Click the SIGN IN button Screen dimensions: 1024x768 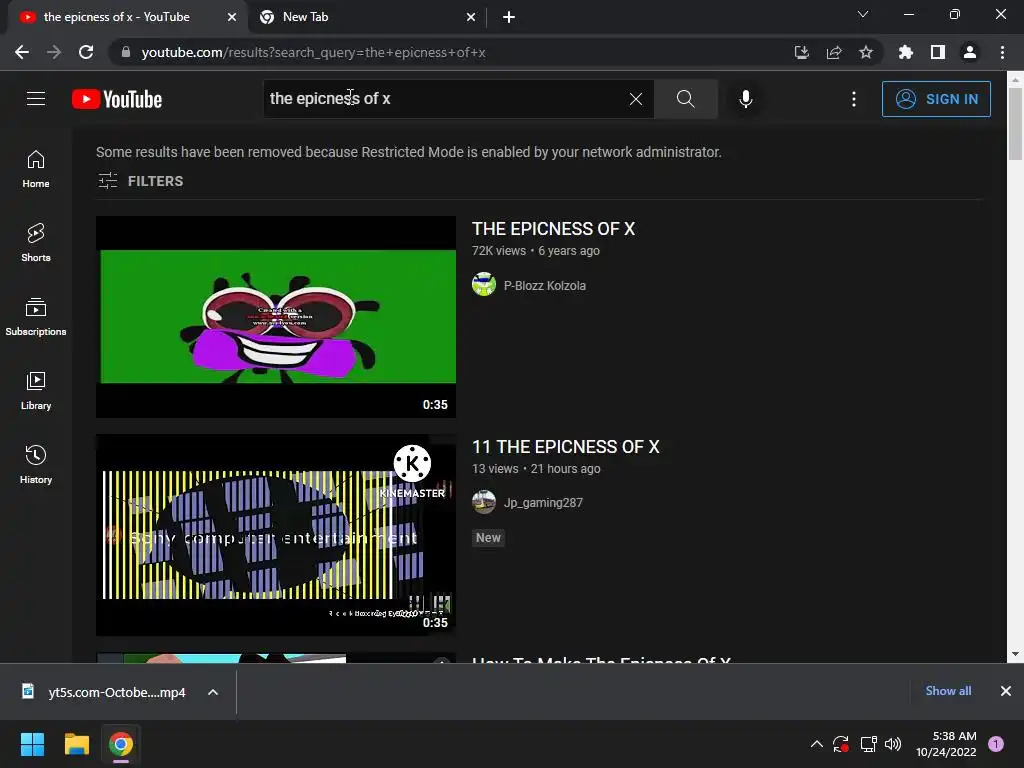[x=936, y=99]
